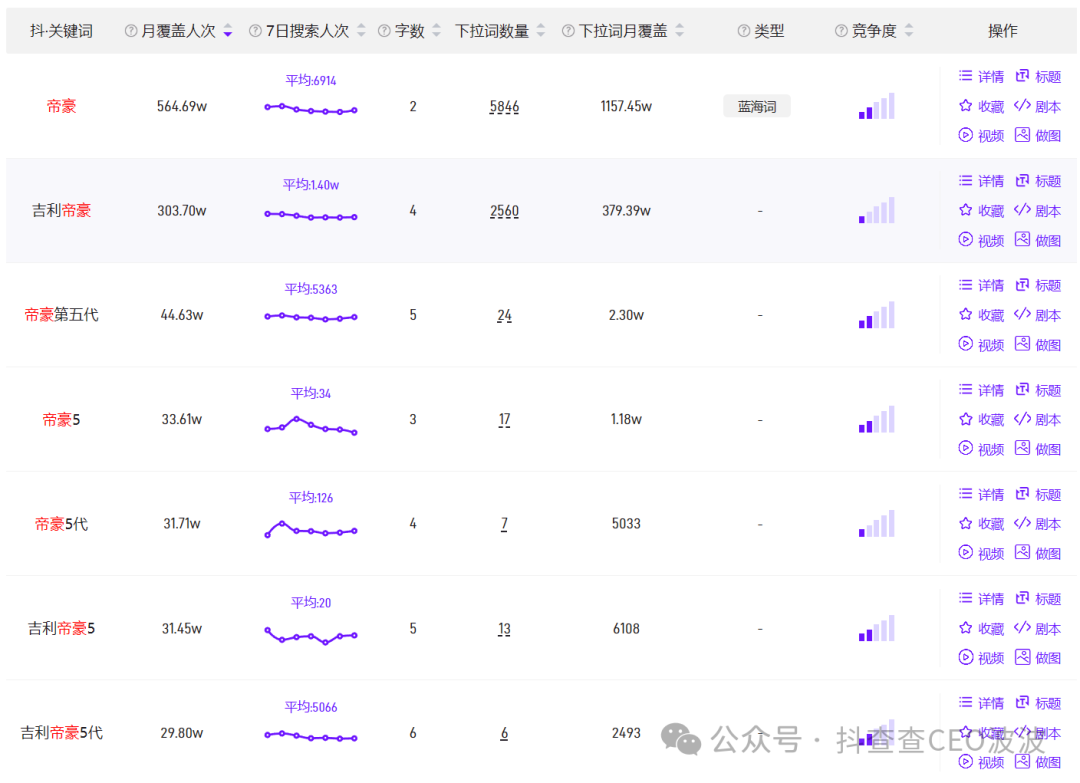Favorite the 帝豪第五代 keyword with 收藏
1080x783 pixels.
point(981,315)
